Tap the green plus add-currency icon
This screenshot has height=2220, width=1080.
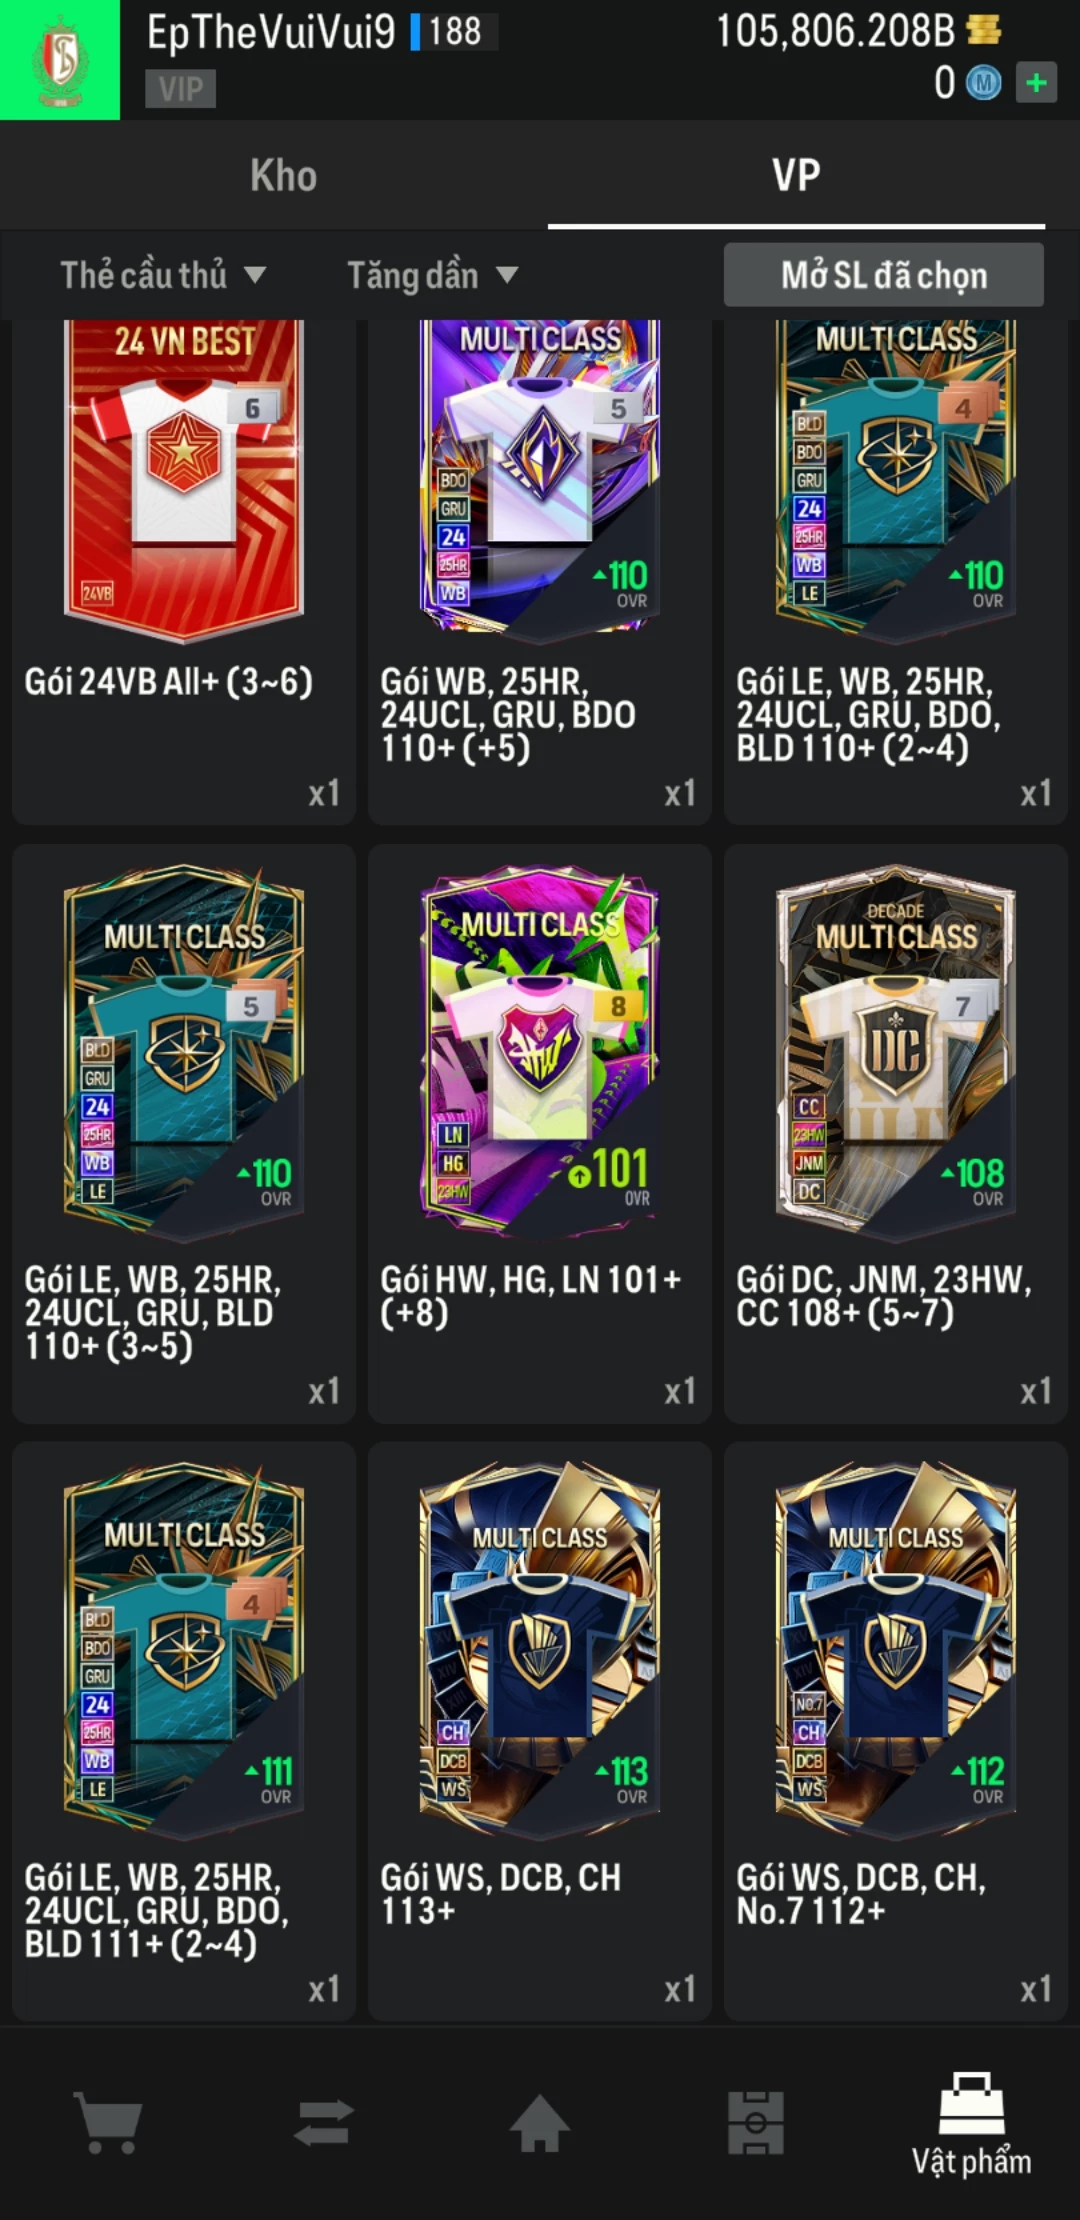1036,83
